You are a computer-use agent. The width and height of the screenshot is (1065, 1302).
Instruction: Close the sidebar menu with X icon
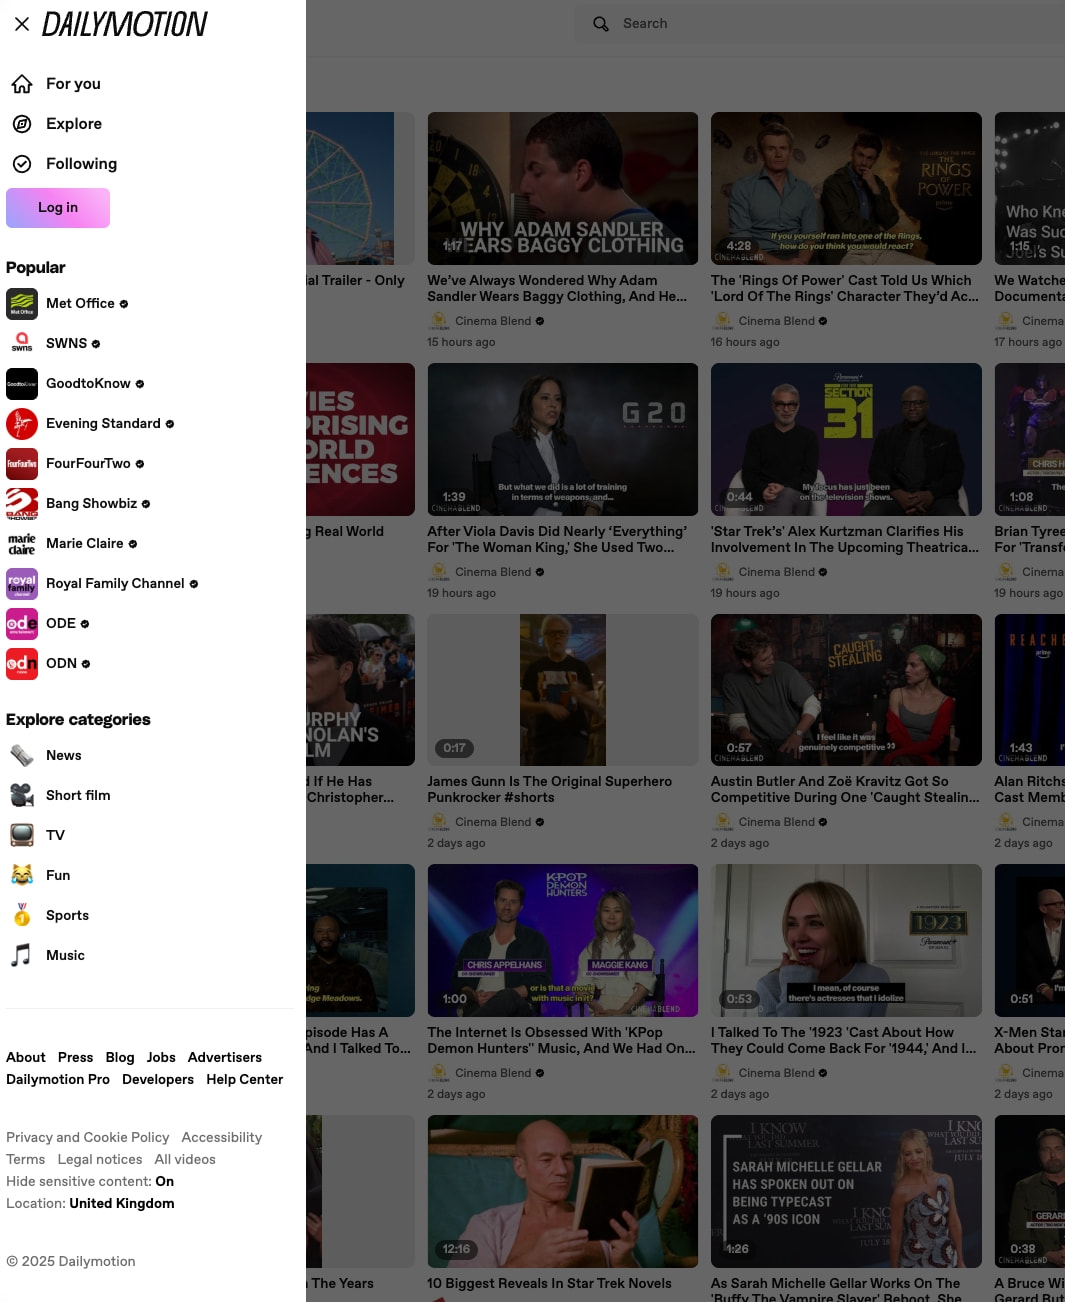pyautogui.click(x=22, y=24)
